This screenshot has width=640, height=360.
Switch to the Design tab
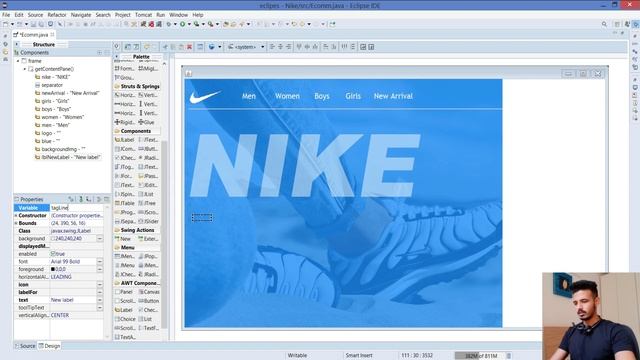(x=49, y=346)
